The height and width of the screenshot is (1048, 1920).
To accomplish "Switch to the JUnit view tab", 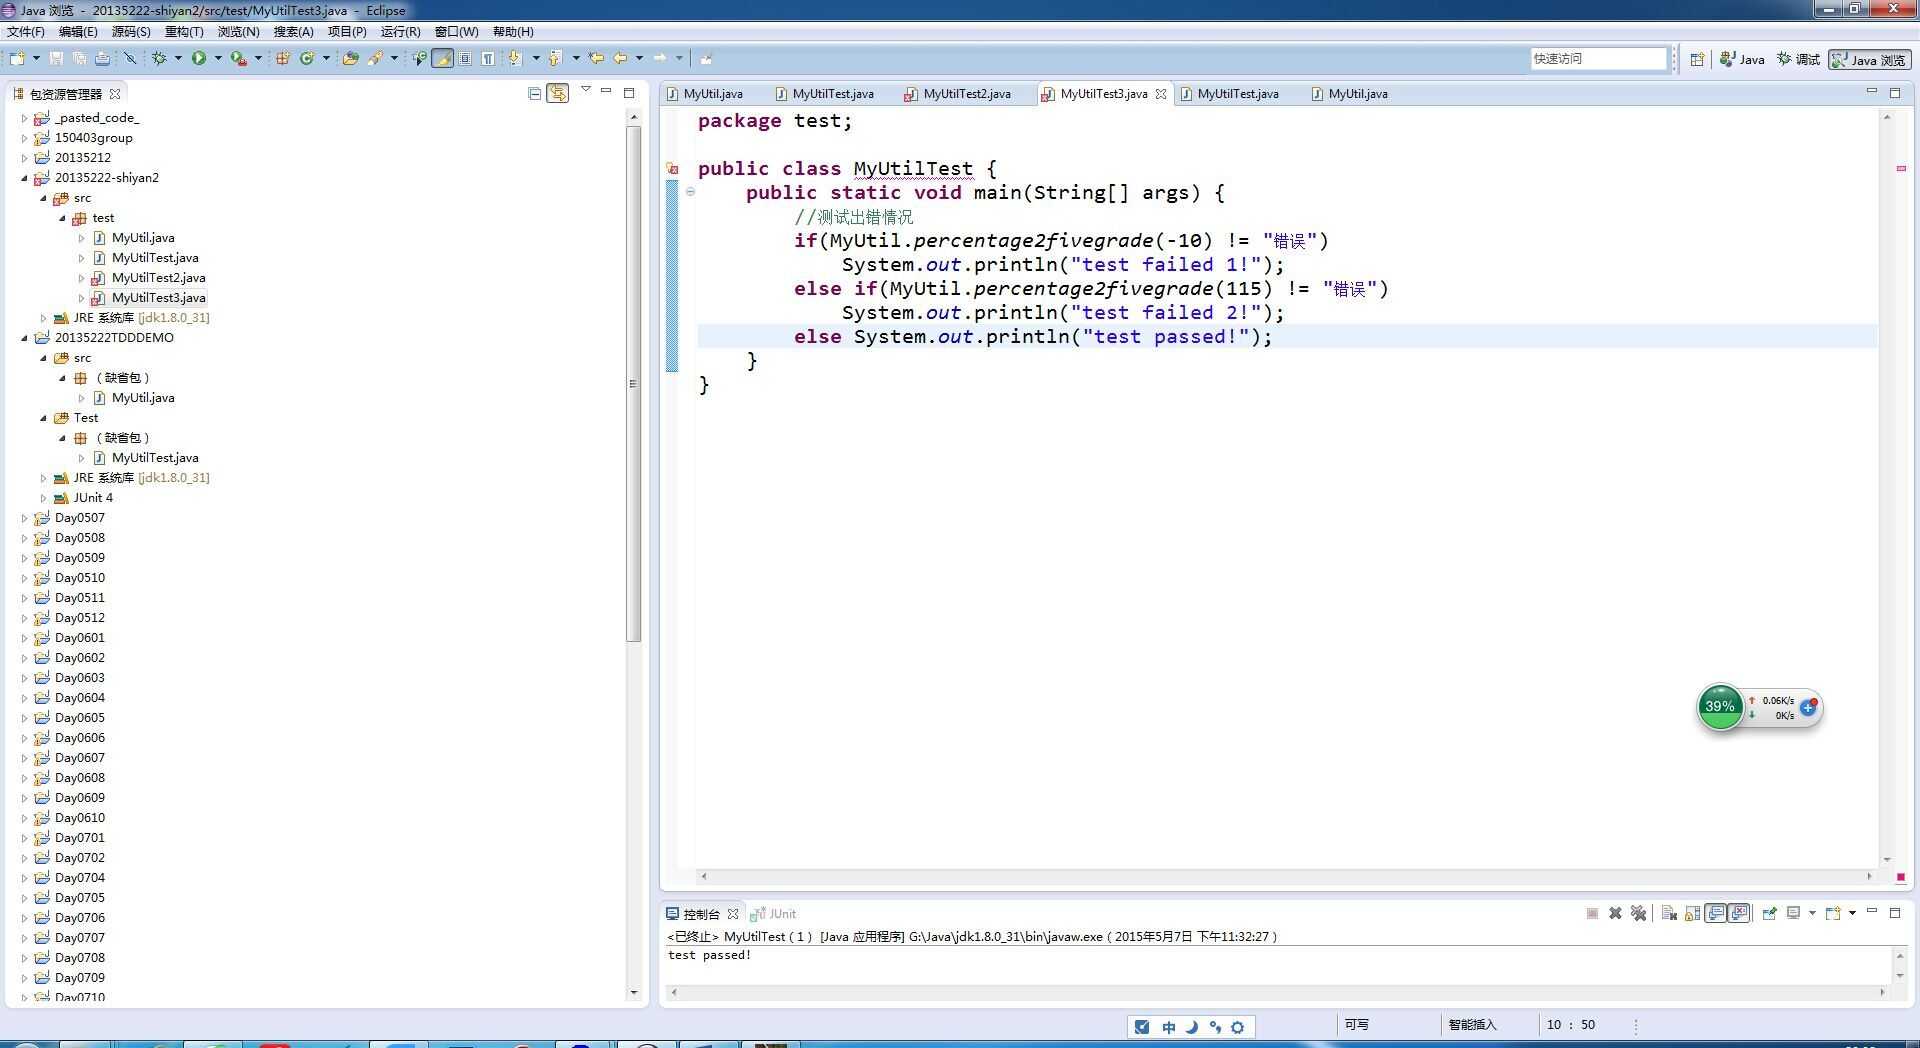I will (x=775, y=914).
